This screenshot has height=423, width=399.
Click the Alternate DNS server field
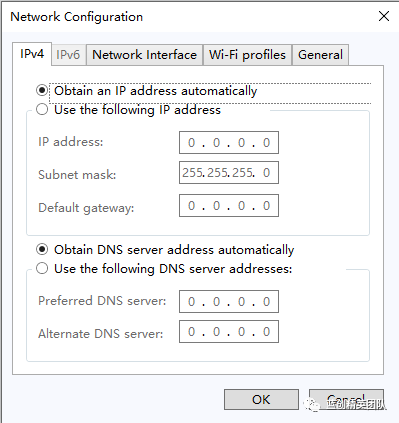(x=229, y=332)
